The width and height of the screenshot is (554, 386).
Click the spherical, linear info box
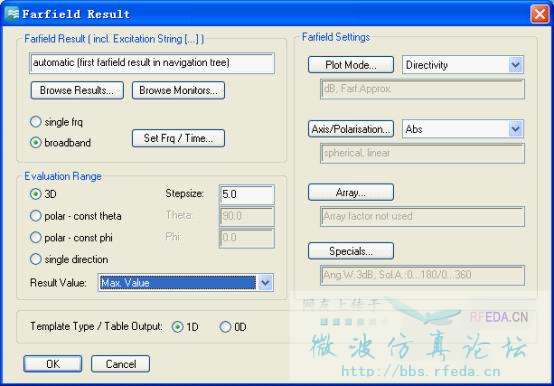point(422,154)
